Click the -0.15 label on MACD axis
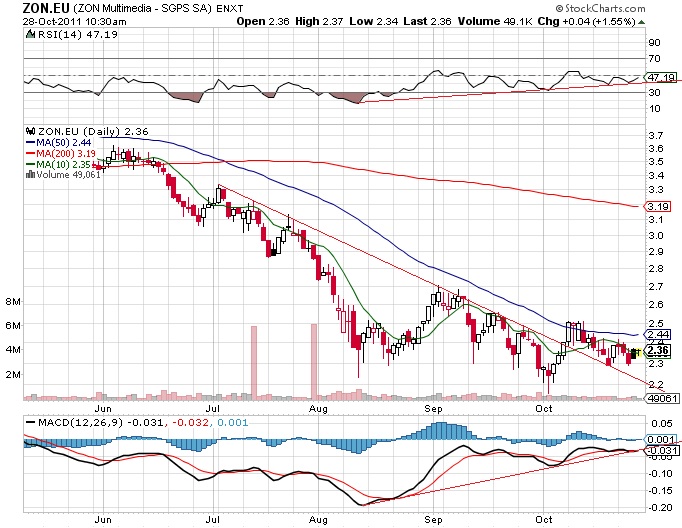 [661, 491]
